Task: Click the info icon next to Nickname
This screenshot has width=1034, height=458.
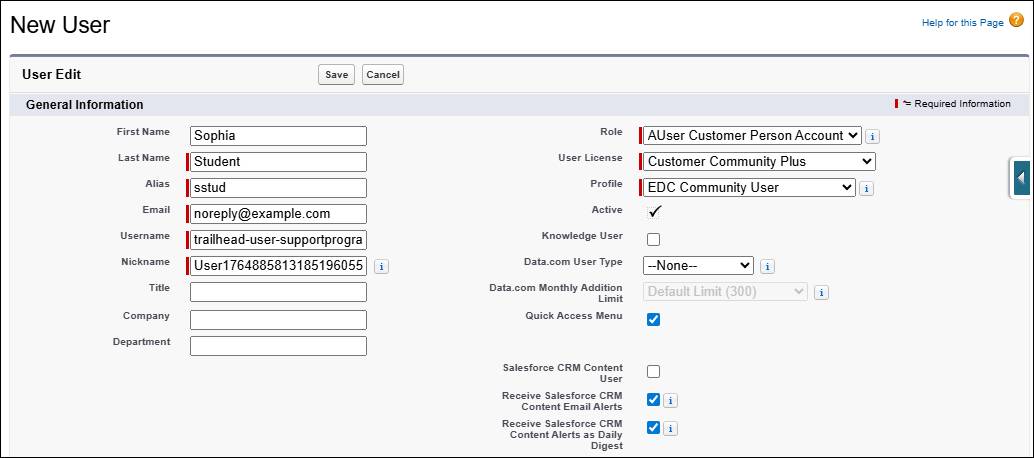Action: 381,266
